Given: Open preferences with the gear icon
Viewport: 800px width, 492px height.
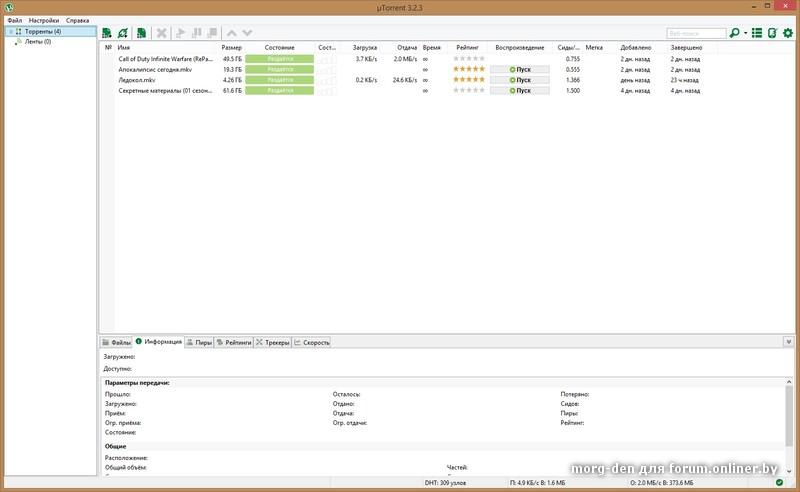Looking at the screenshot, I should coord(788,33).
